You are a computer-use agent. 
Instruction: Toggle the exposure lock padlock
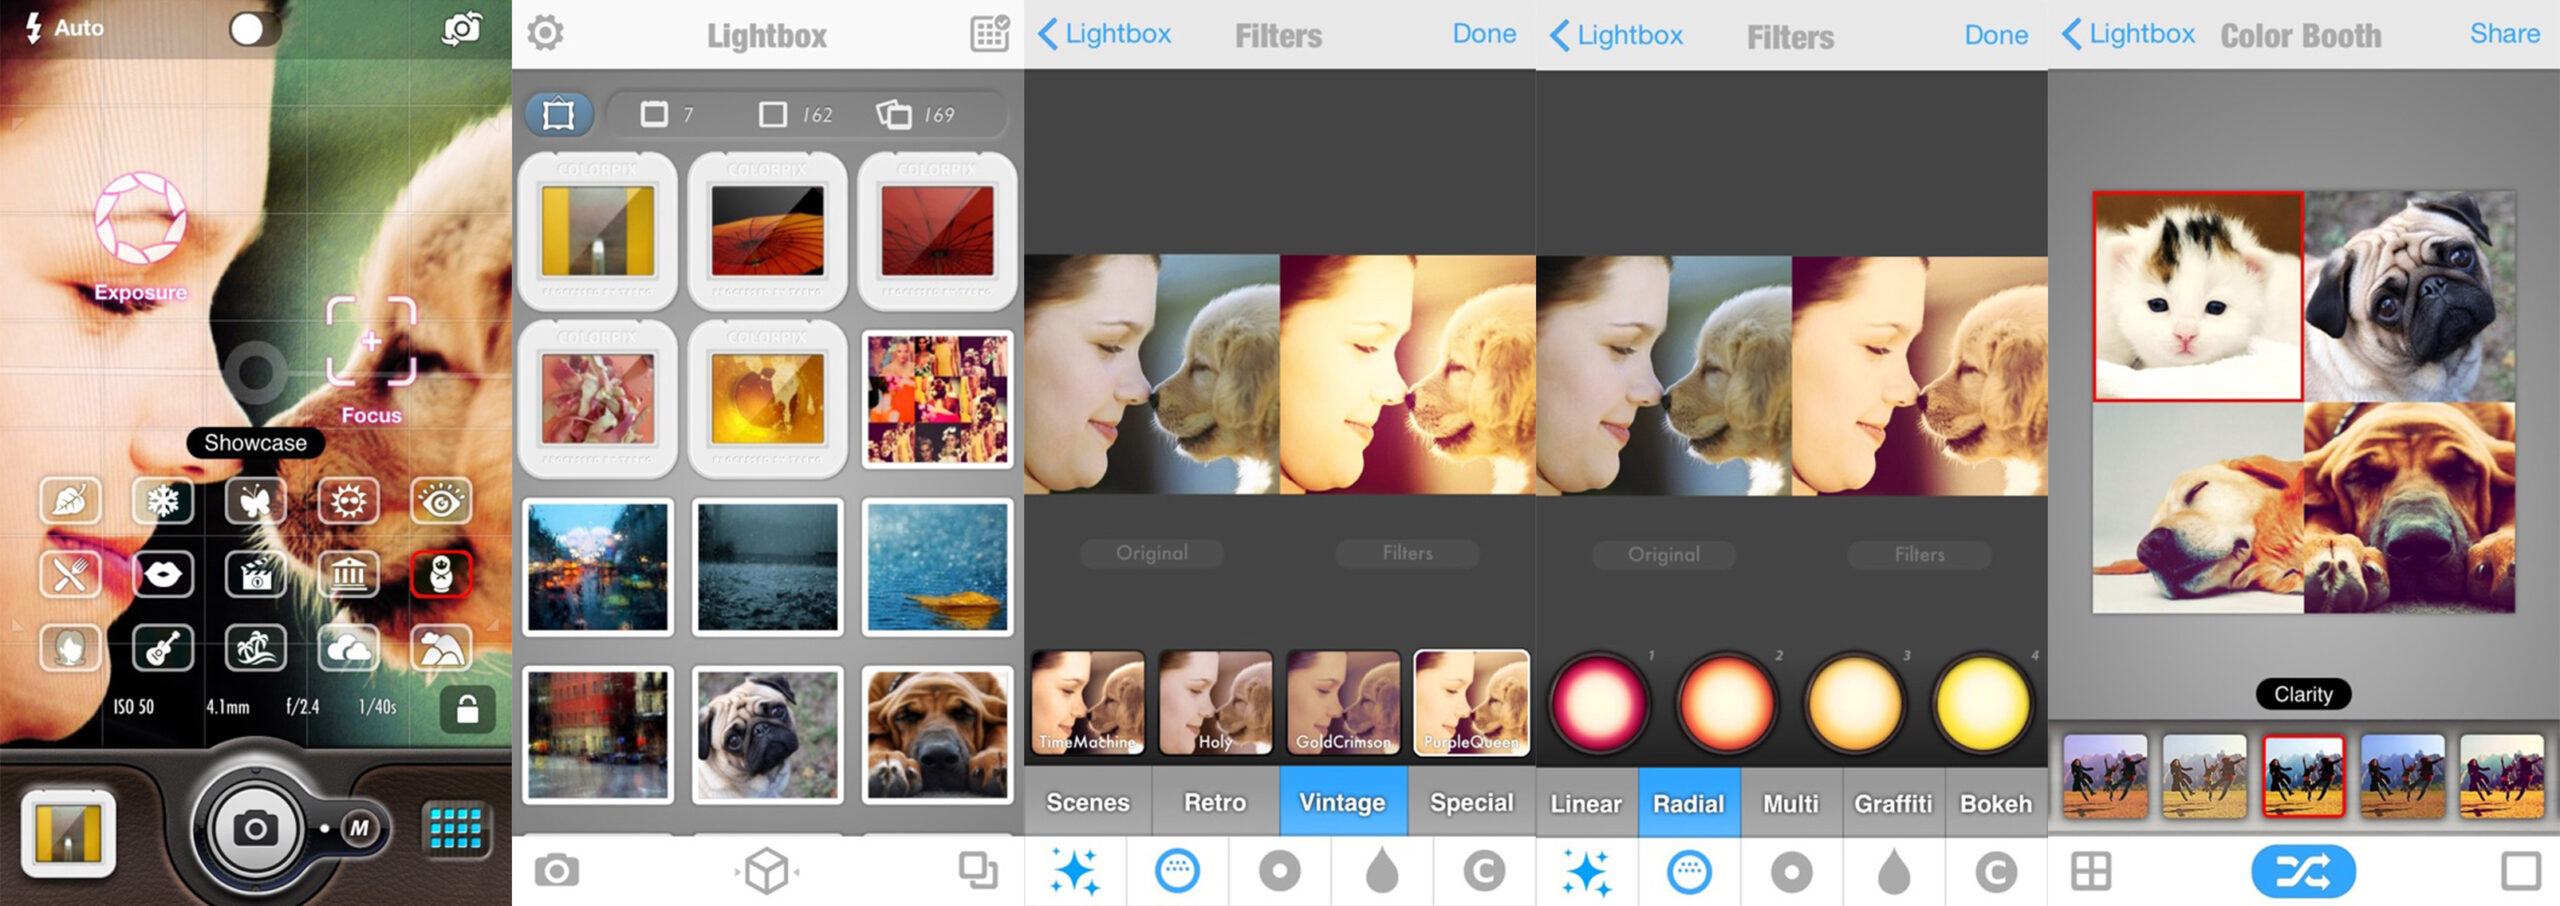(x=467, y=709)
